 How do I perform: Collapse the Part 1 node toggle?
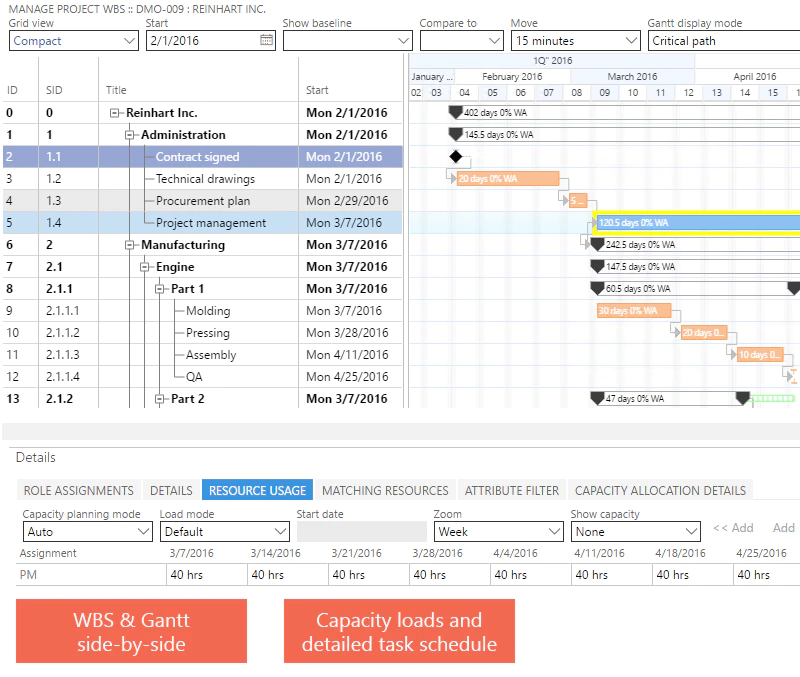[159, 289]
